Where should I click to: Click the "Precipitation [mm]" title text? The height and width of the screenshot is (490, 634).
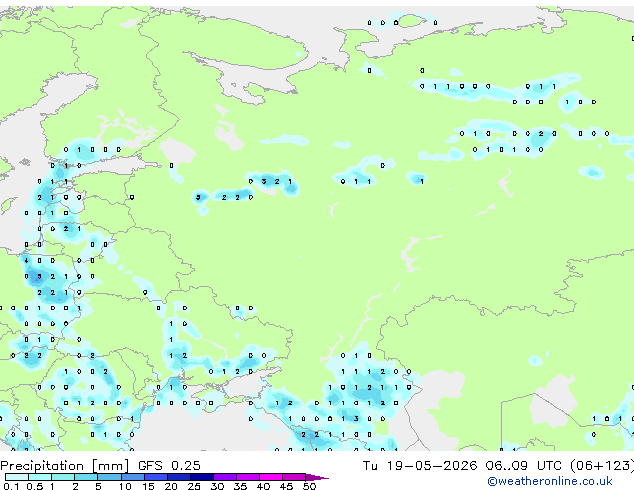click(x=65, y=466)
